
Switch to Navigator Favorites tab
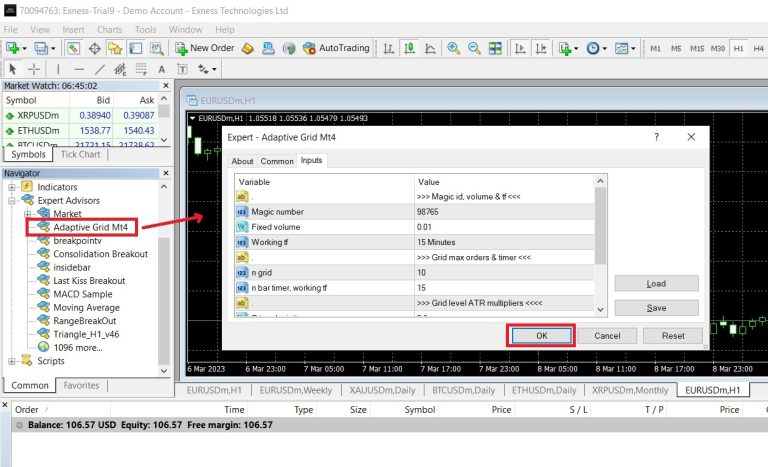[x=81, y=385]
